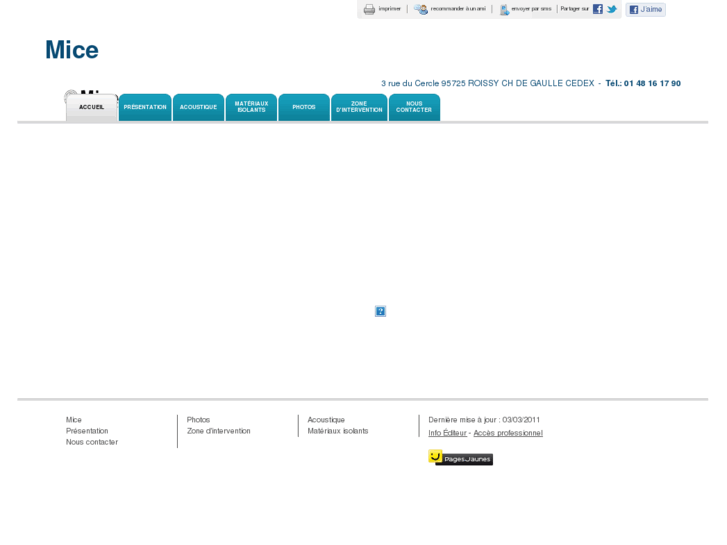Viewport: 727px width, 545px height.
Task: Click the Dernière mise à jour date text
Action: 484,420
